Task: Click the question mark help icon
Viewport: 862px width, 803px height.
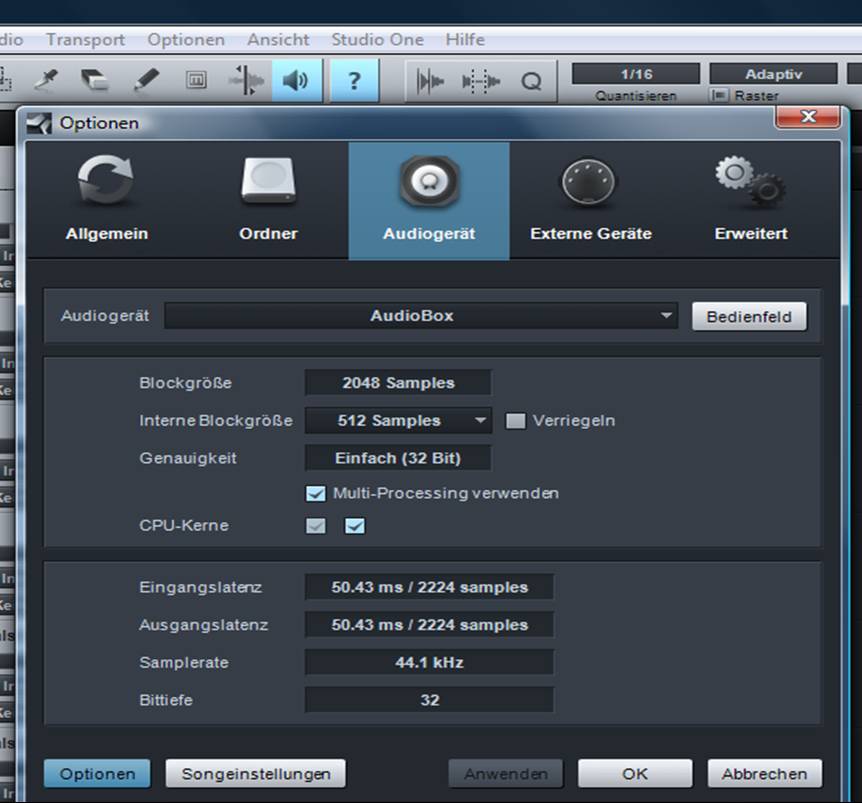Action: pyautogui.click(x=355, y=81)
